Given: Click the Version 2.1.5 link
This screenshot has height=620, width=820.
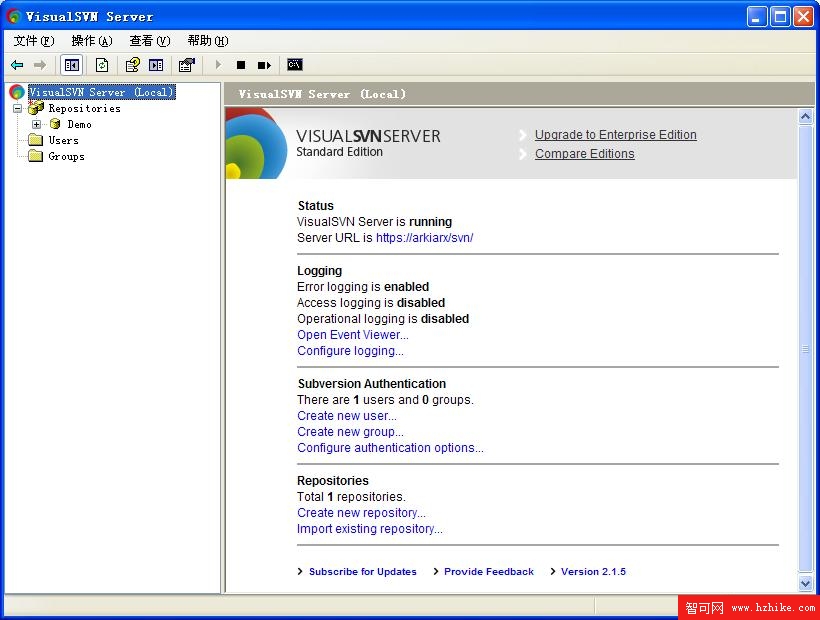Looking at the screenshot, I should 594,572.
